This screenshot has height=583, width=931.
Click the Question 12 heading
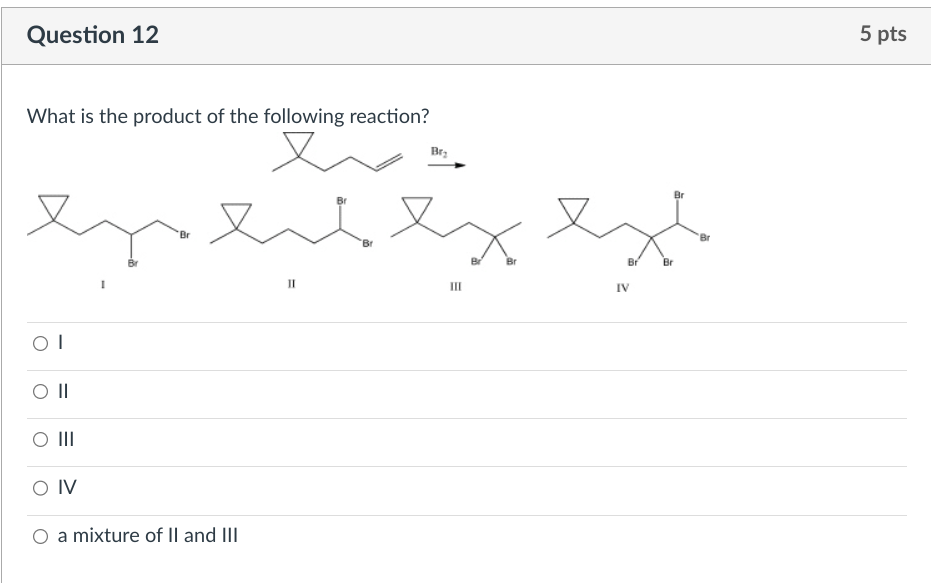click(x=93, y=35)
